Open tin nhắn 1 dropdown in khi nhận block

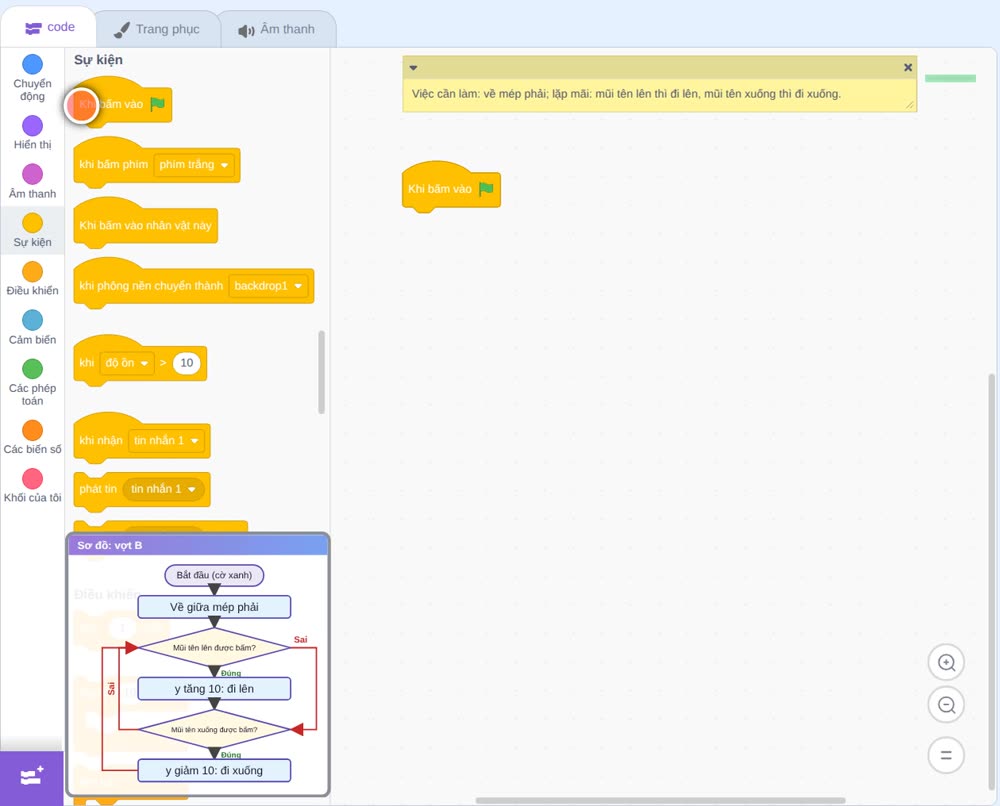(x=166, y=441)
